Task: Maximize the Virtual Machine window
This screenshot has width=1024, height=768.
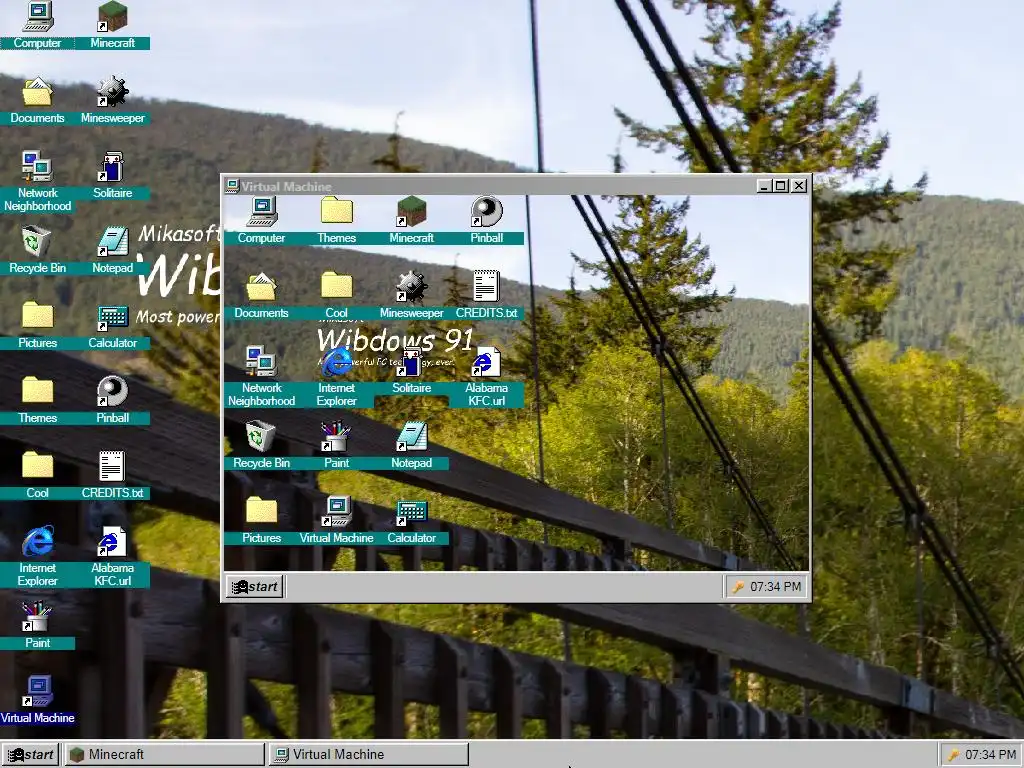Action: (780, 186)
